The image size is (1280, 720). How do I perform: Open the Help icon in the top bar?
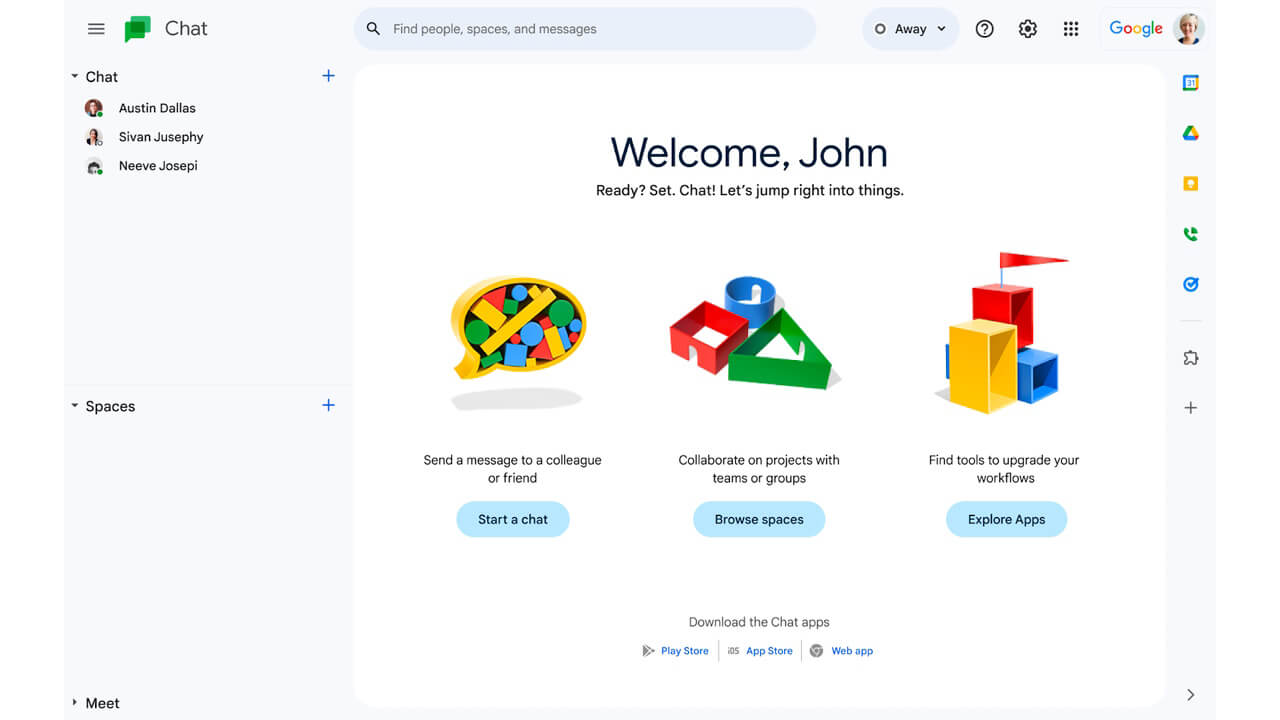984,28
